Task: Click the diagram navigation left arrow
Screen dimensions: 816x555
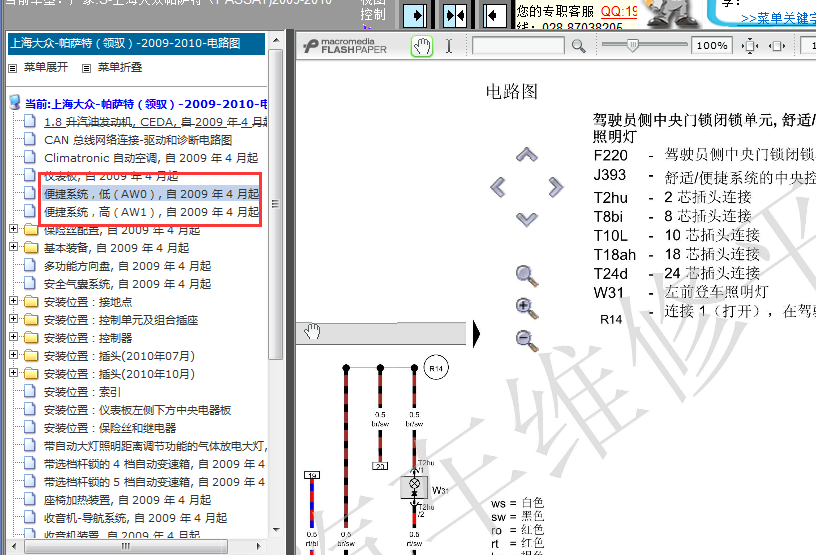Action: (x=498, y=187)
